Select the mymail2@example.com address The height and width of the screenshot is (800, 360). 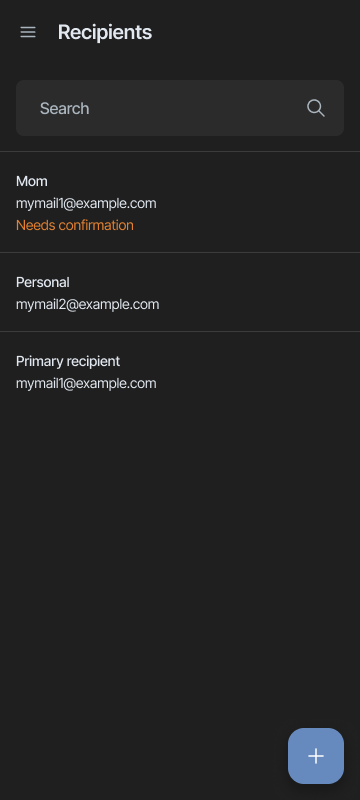point(88,304)
